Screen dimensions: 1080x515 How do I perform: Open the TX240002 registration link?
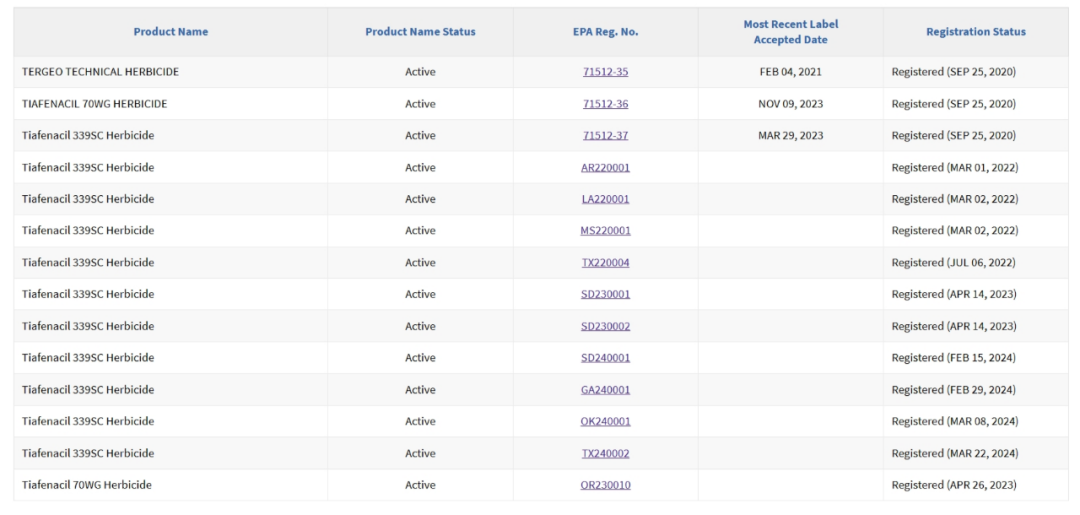tap(605, 454)
